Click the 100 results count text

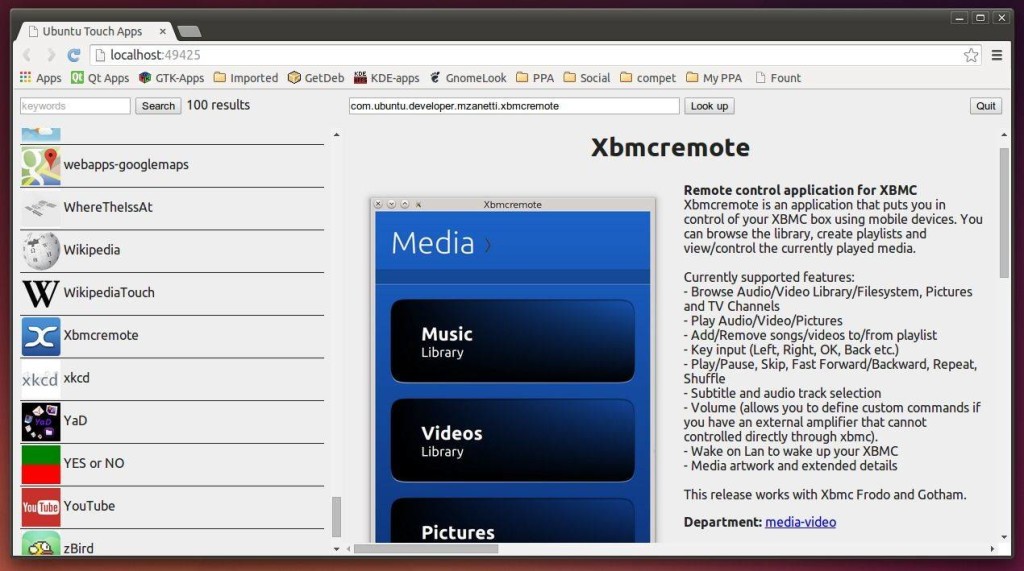click(218, 105)
